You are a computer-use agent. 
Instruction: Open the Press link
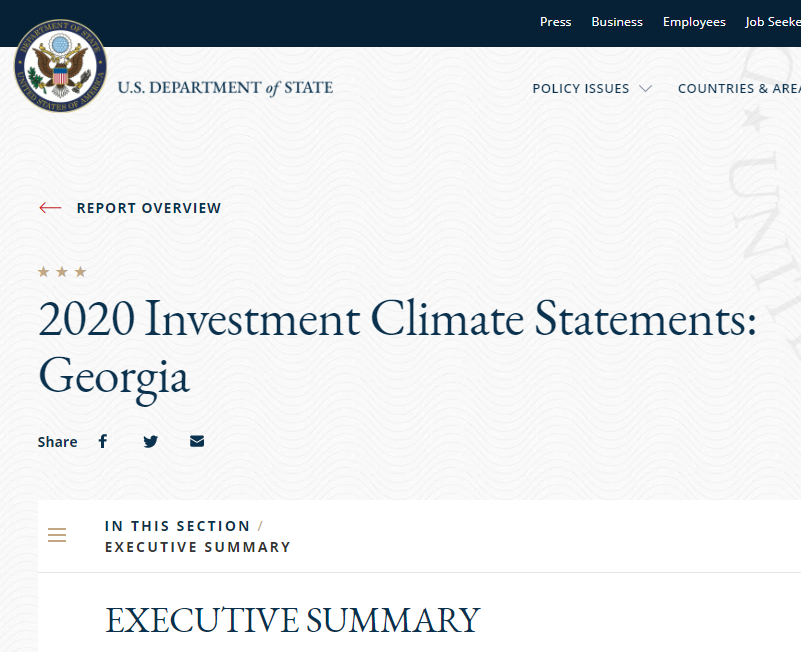pos(555,22)
